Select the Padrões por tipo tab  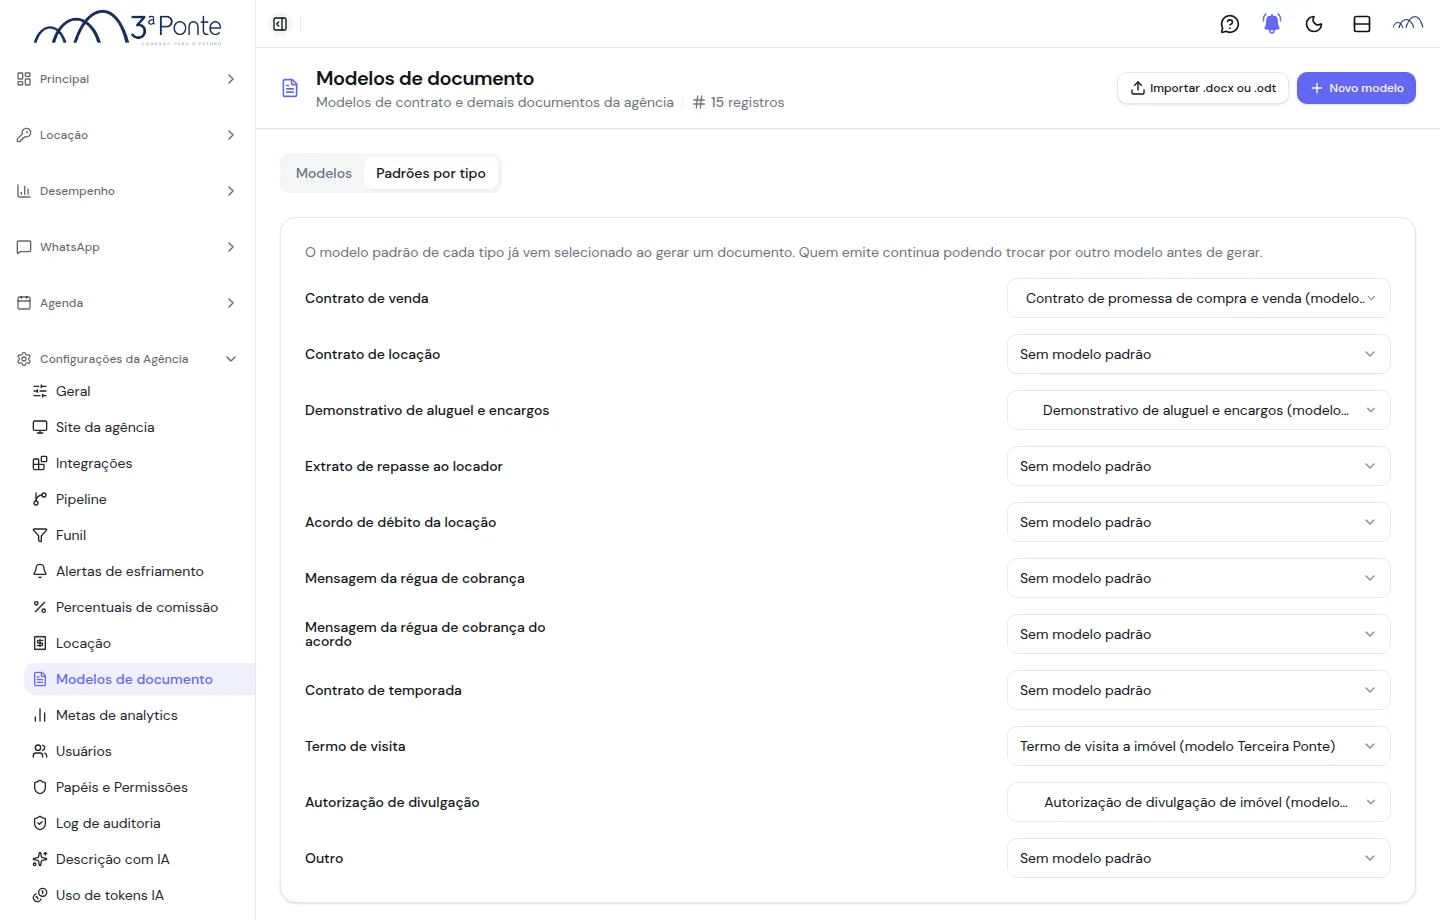(431, 173)
